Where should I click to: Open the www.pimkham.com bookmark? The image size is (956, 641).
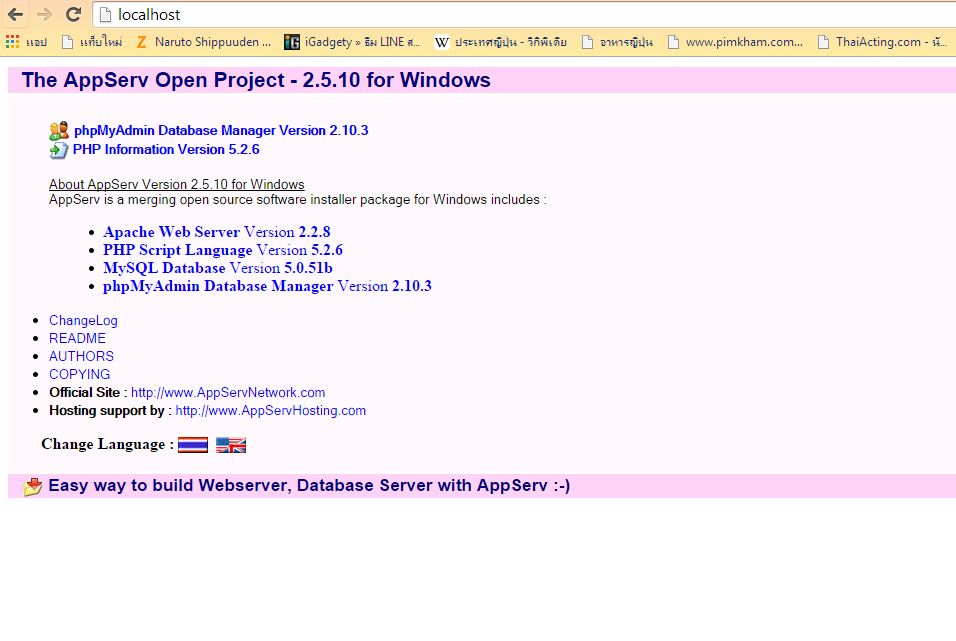(735, 41)
